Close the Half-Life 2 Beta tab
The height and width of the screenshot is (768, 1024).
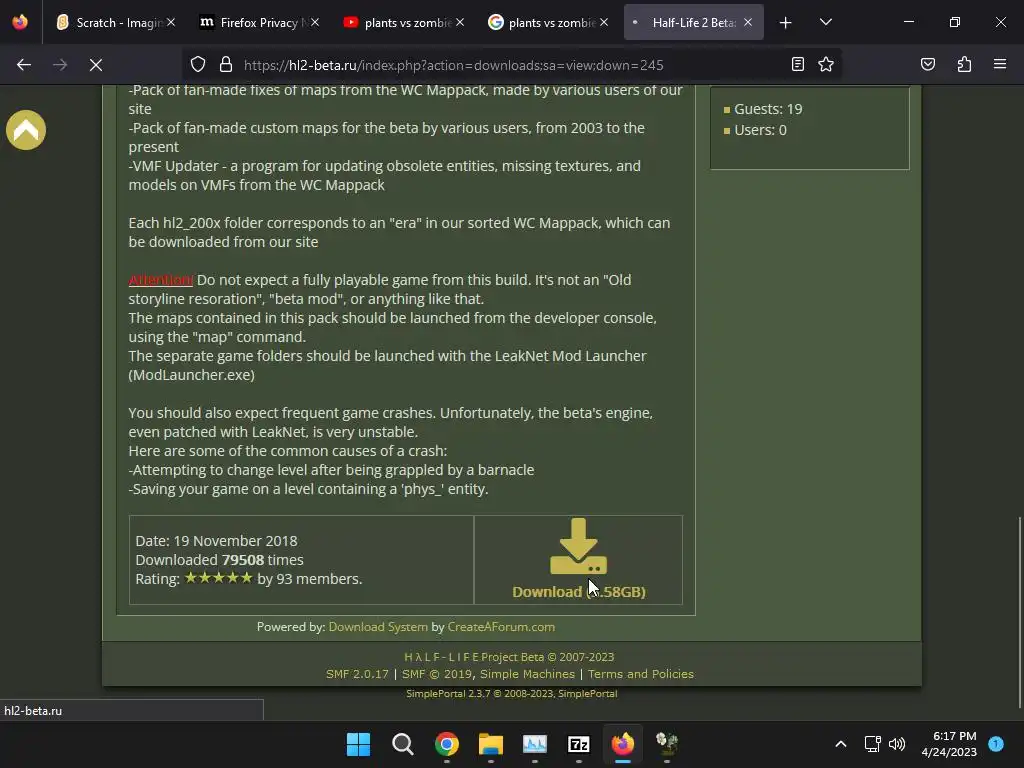point(748,22)
